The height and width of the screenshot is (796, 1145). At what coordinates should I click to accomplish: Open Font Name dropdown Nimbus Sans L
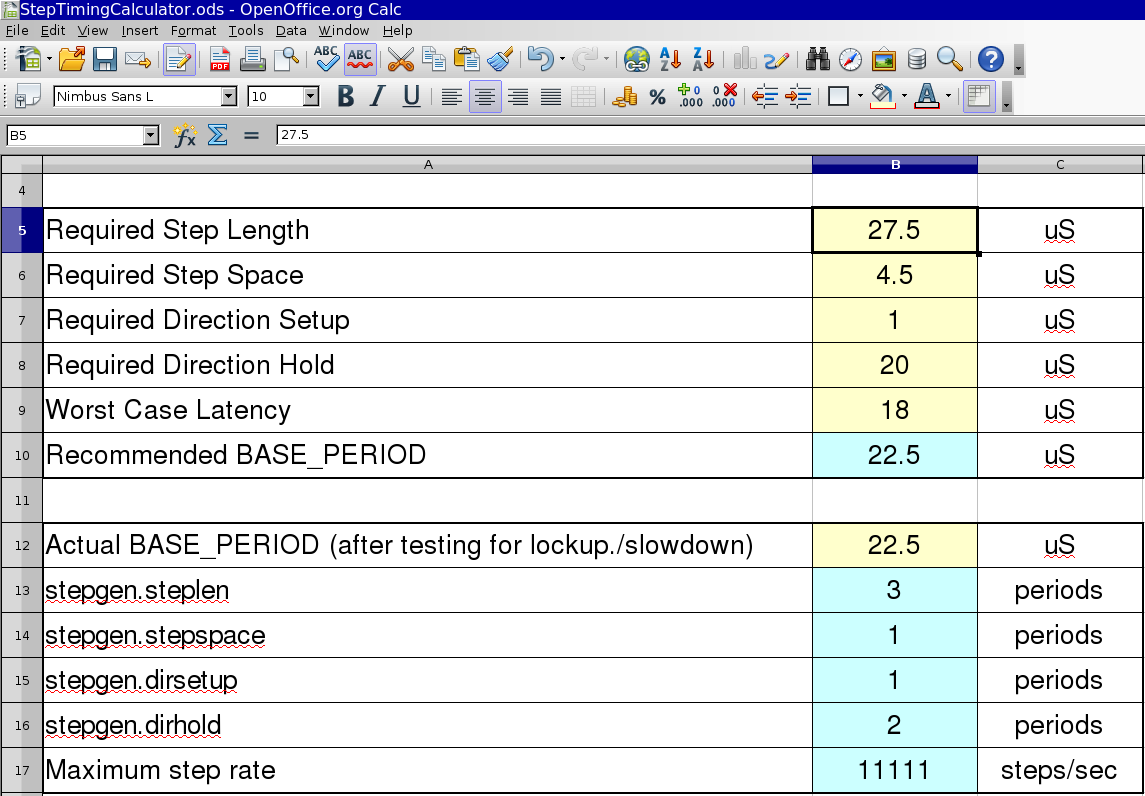tap(229, 96)
